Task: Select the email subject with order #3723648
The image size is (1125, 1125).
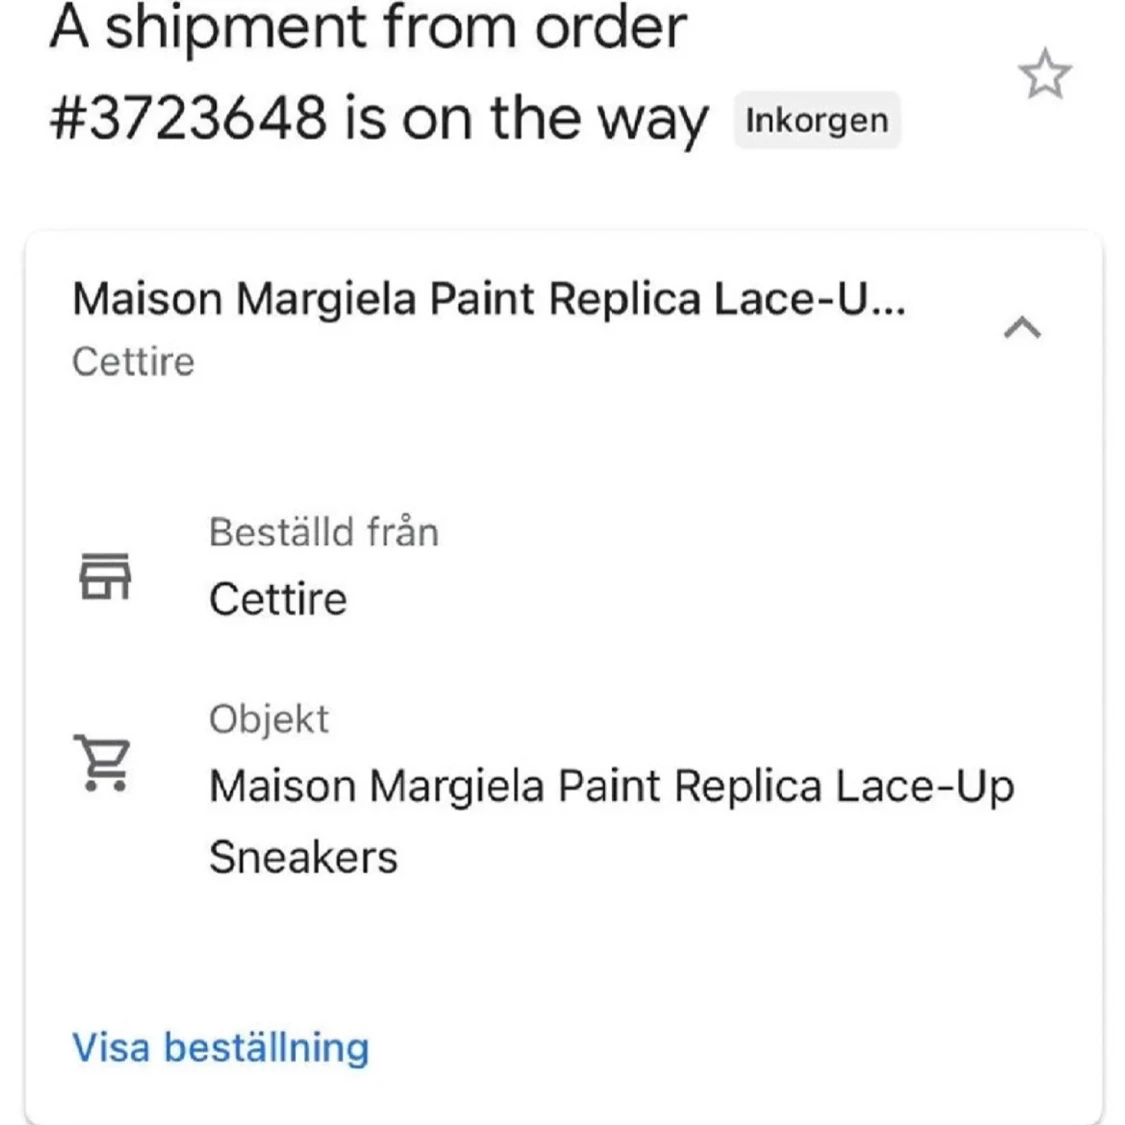Action: pos(380,72)
